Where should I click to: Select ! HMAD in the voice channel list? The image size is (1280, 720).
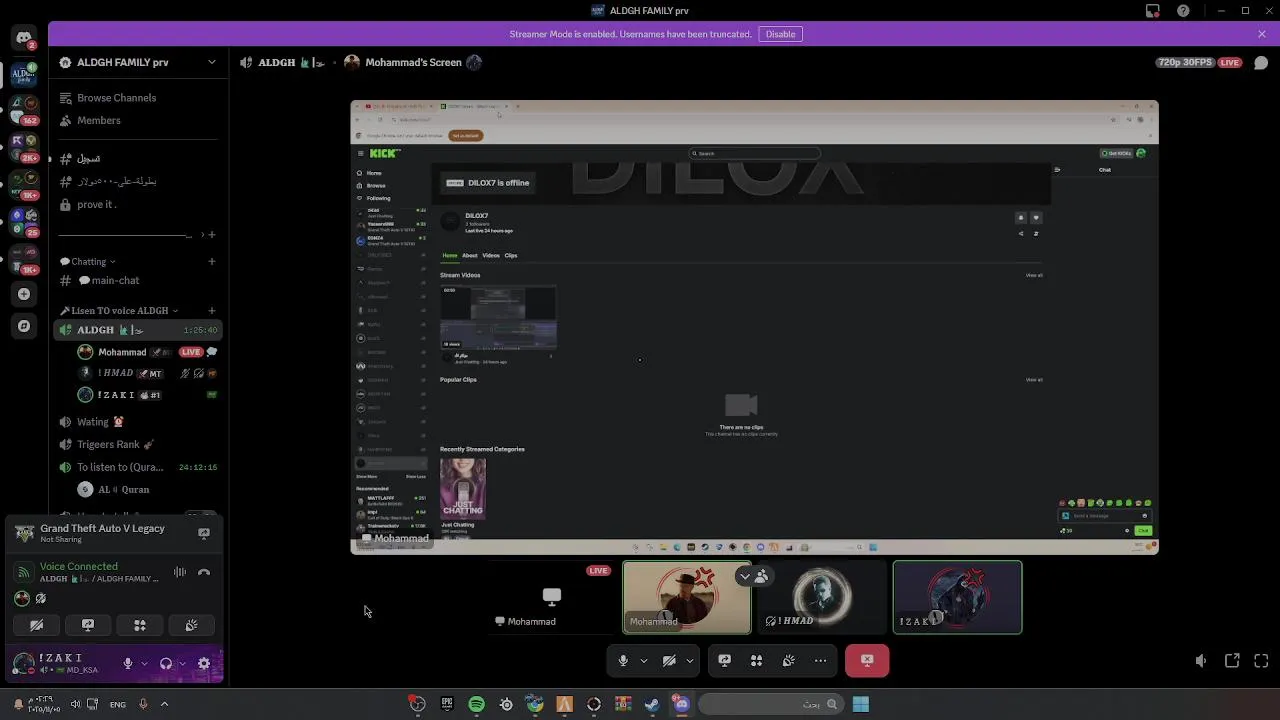(x=148, y=373)
